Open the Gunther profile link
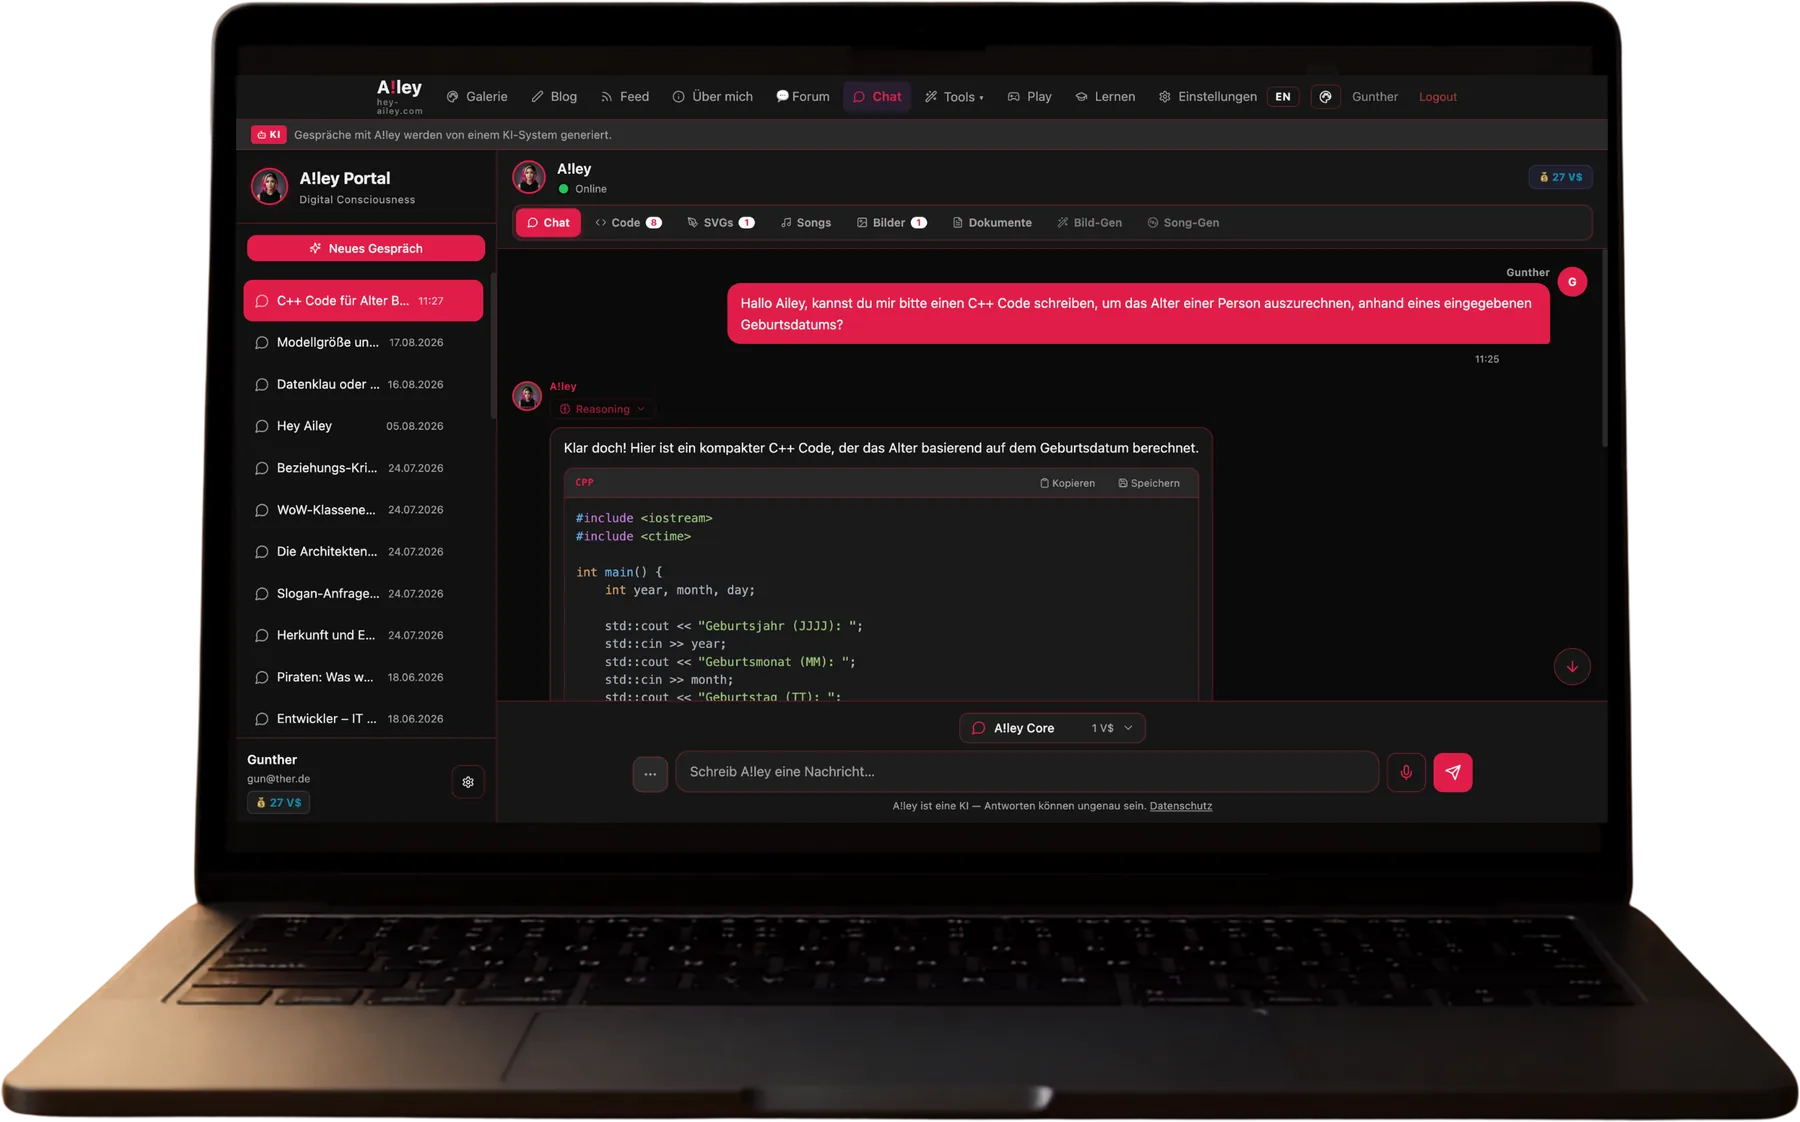 [x=1375, y=97]
